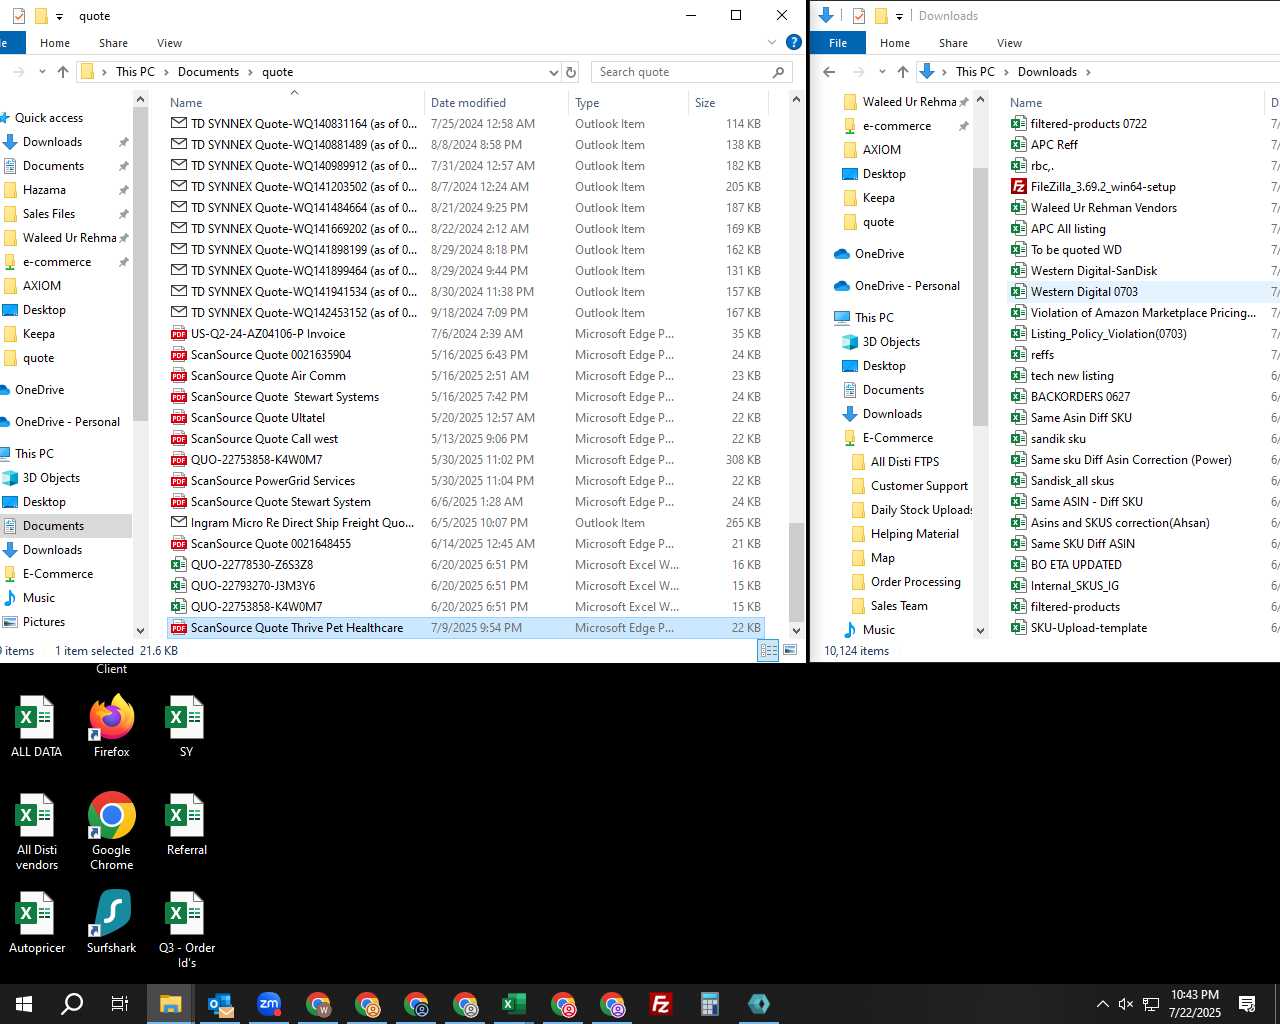Open the notifications action center
Screen dimensions: 1280x1024
point(1247,1004)
